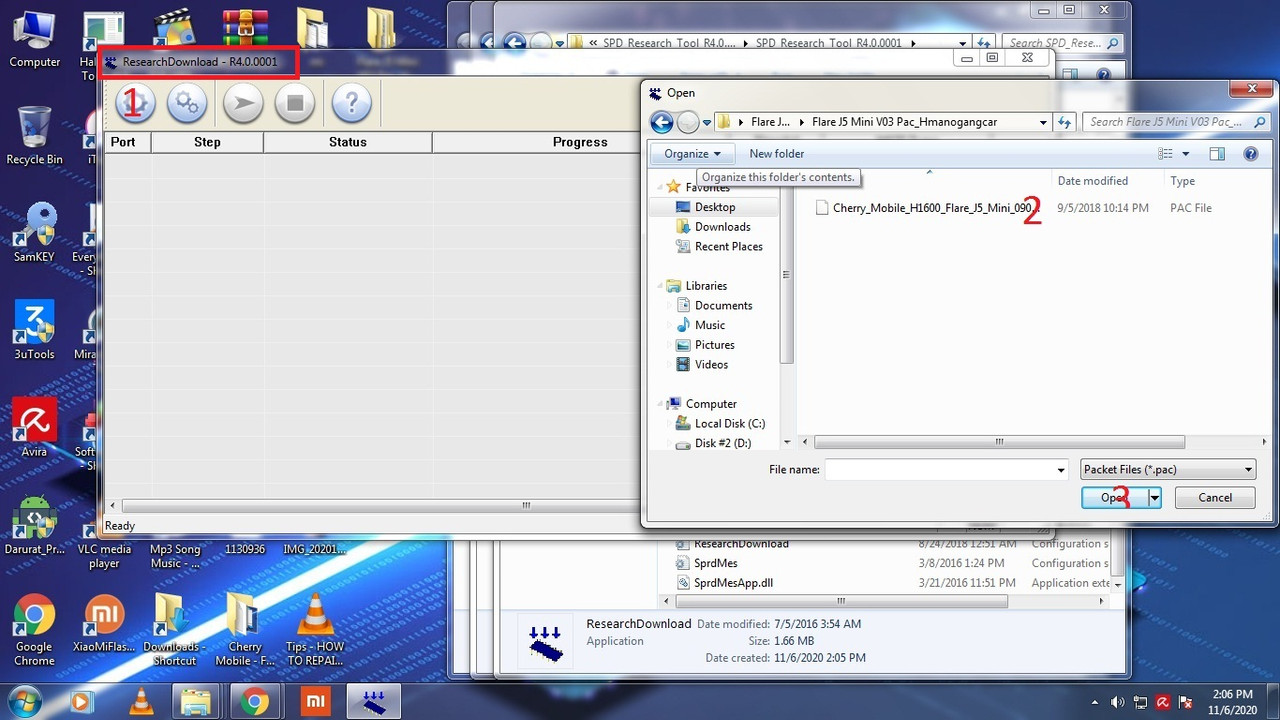Click the Progress column header in ResearchDownload
Viewport: 1280px width, 720px height.
580,142
